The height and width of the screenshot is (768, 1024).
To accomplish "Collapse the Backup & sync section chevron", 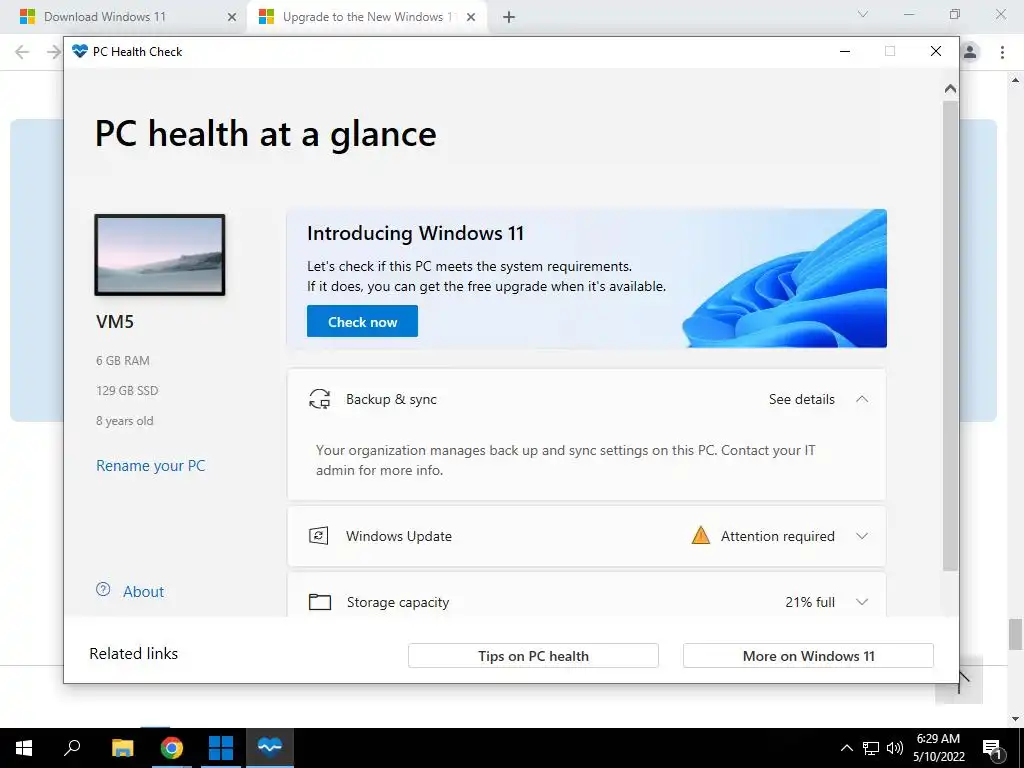I will point(862,399).
